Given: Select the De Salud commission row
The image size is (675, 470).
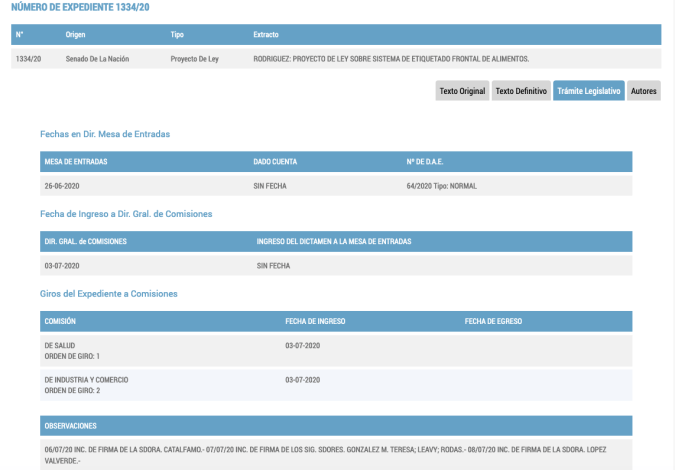Looking at the screenshot, I should coord(73,350).
